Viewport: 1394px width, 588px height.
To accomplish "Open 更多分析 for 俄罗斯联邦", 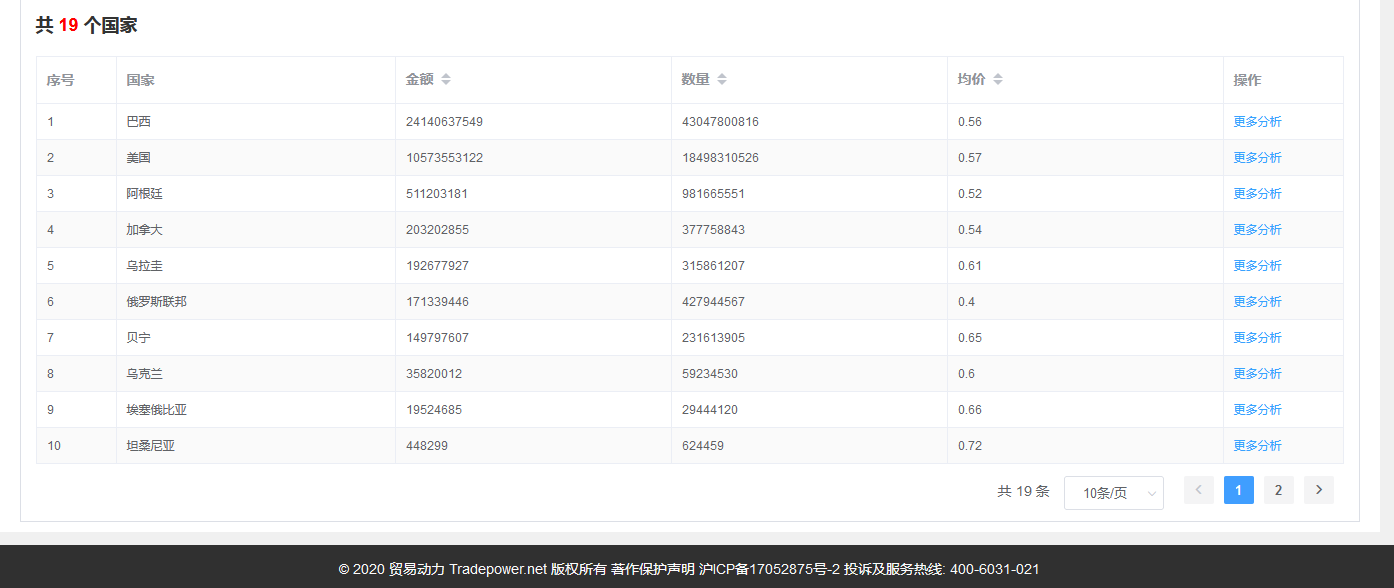I will [1257, 302].
